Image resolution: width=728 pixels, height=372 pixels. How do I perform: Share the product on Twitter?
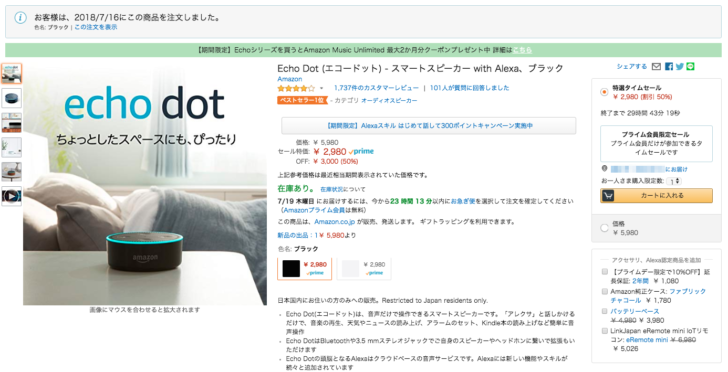click(680, 67)
